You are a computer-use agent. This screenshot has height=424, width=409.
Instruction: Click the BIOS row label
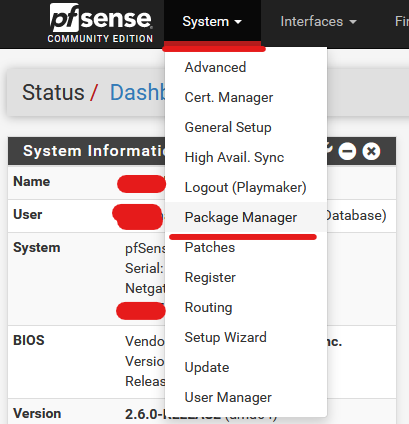coord(29,340)
